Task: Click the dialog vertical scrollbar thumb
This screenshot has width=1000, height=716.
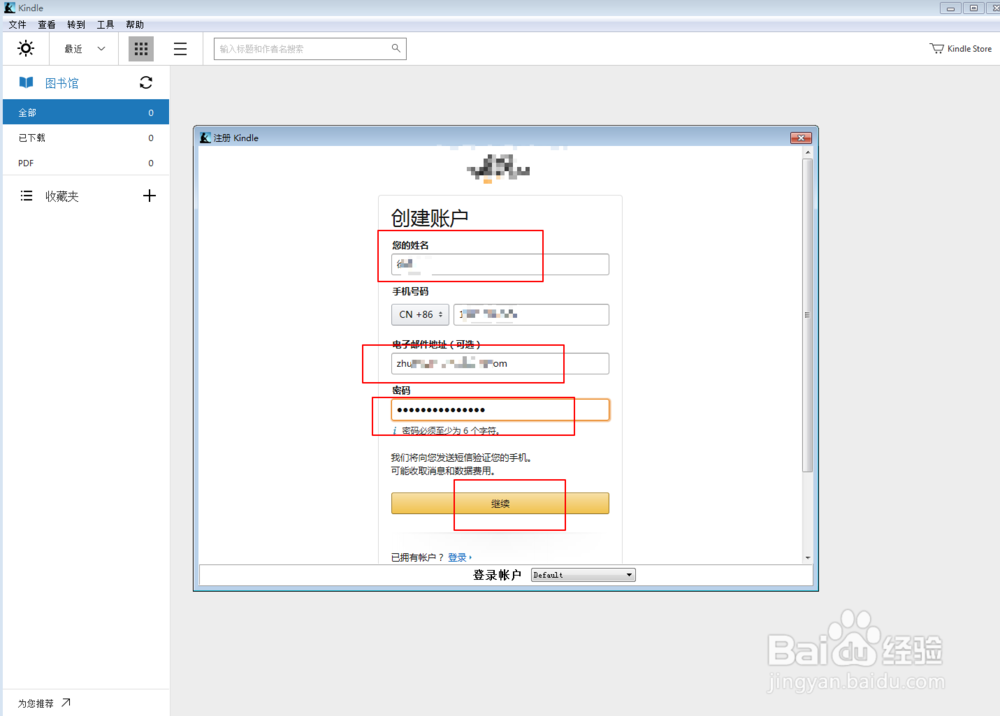Action: tap(807, 315)
